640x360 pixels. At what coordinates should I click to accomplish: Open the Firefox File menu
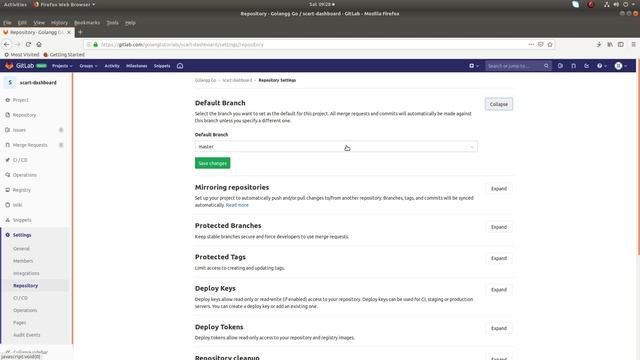[x=7, y=22]
